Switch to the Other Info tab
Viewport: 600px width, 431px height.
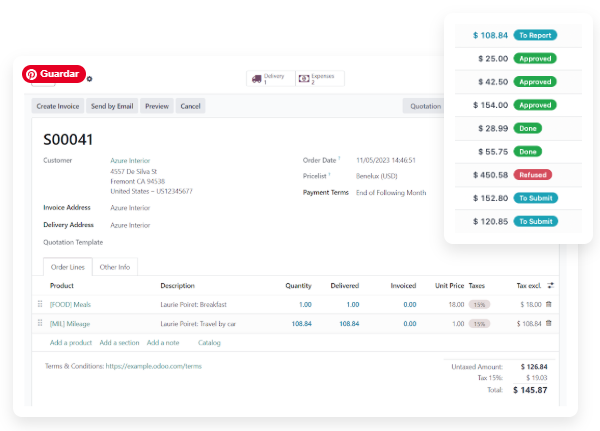click(x=115, y=267)
